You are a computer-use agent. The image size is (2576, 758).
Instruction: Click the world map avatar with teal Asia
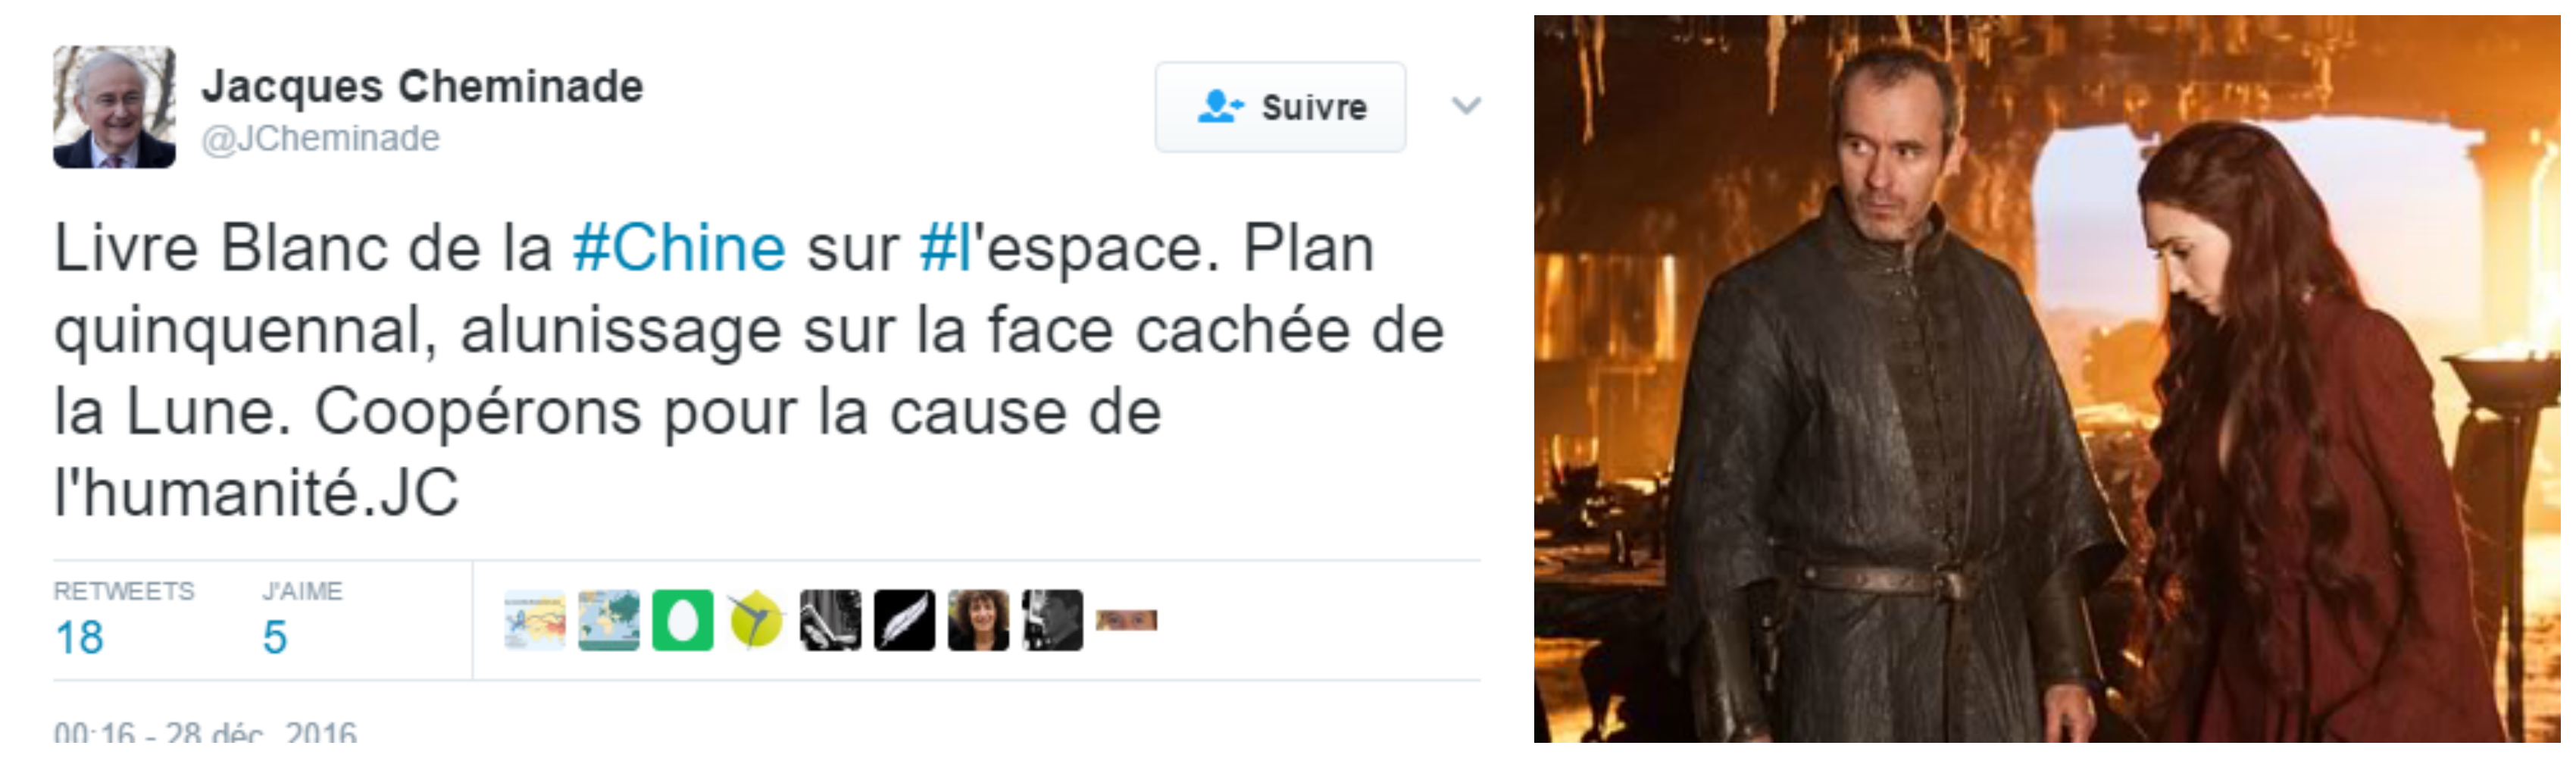608,620
